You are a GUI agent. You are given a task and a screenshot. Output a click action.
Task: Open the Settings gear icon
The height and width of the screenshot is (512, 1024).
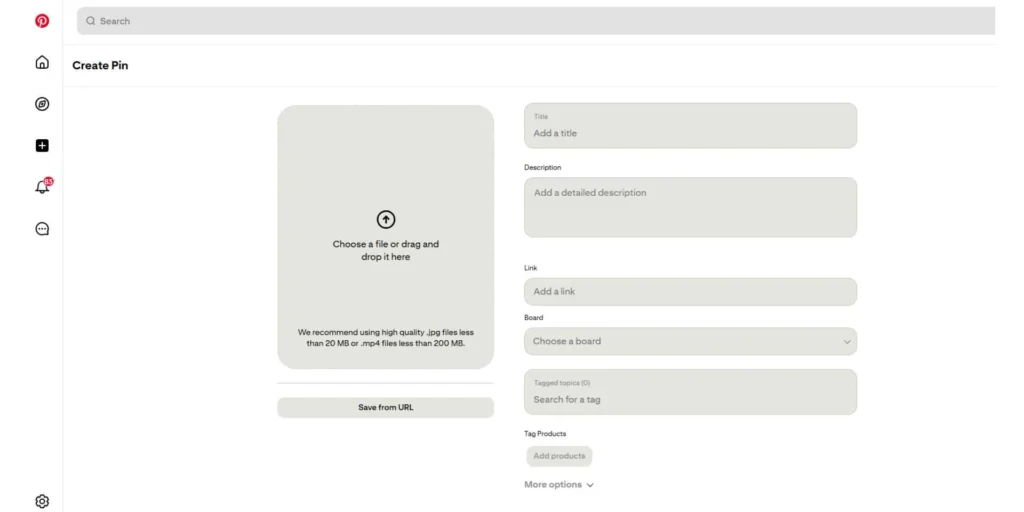42,501
